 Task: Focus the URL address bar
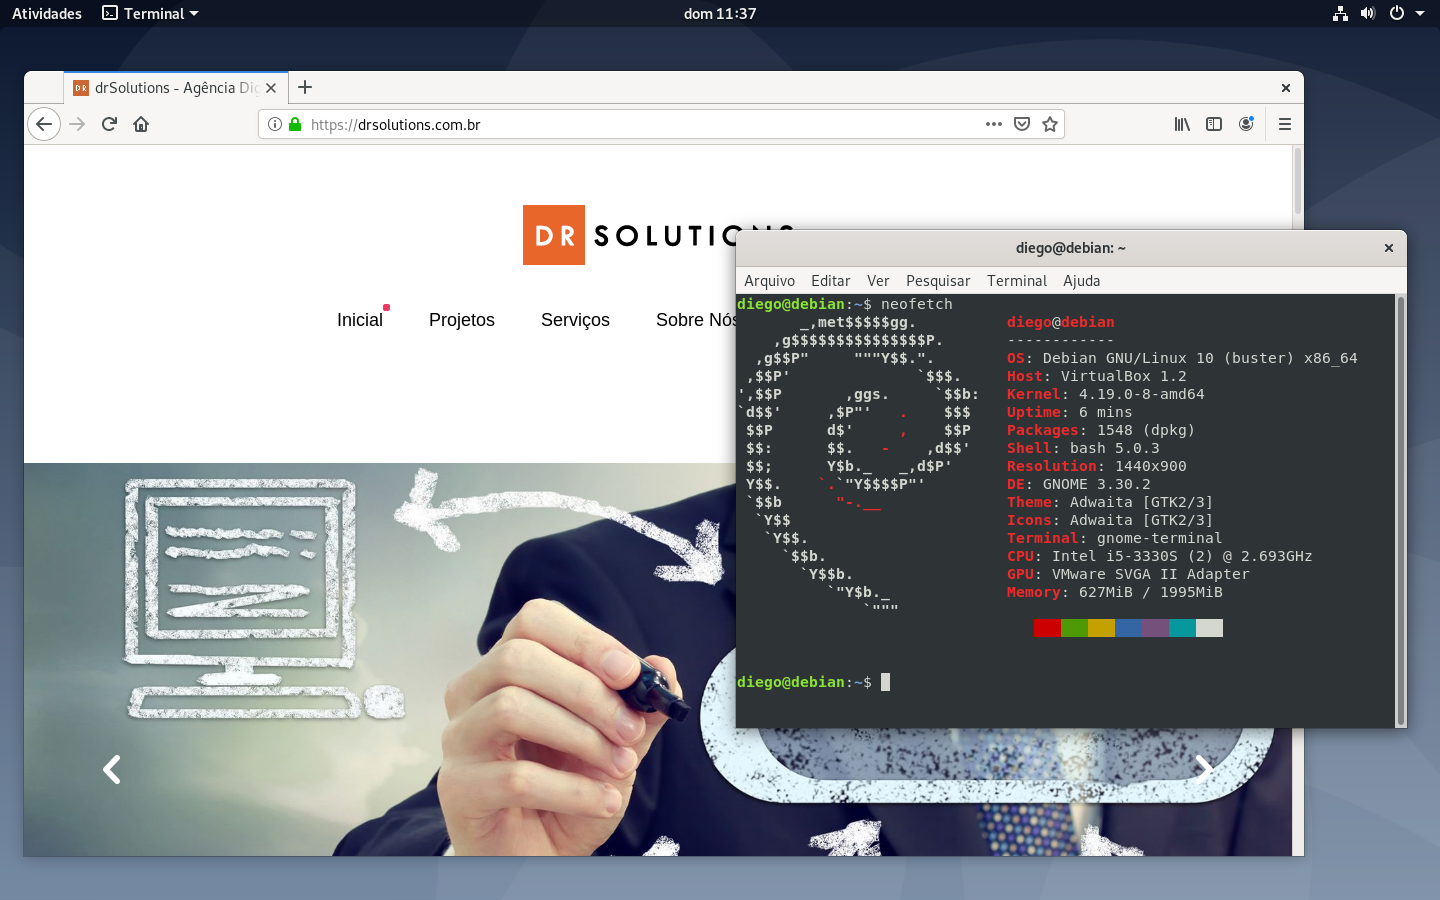pyautogui.click(x=640, y=124)
